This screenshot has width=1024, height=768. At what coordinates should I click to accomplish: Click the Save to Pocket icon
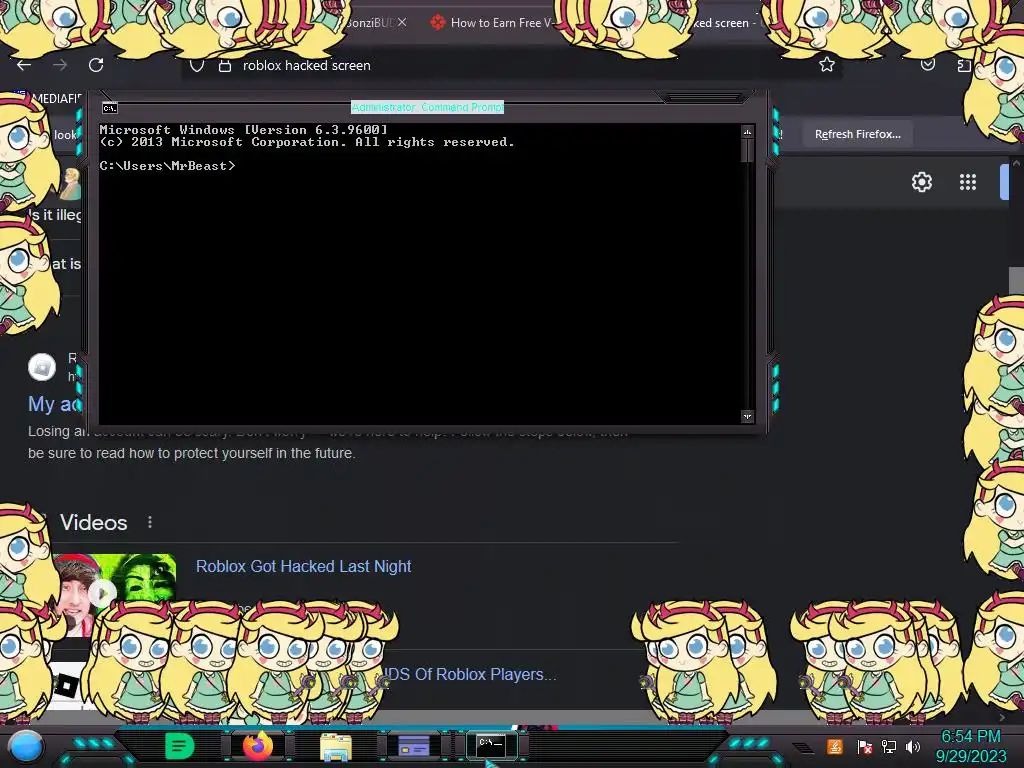point(927,64)
